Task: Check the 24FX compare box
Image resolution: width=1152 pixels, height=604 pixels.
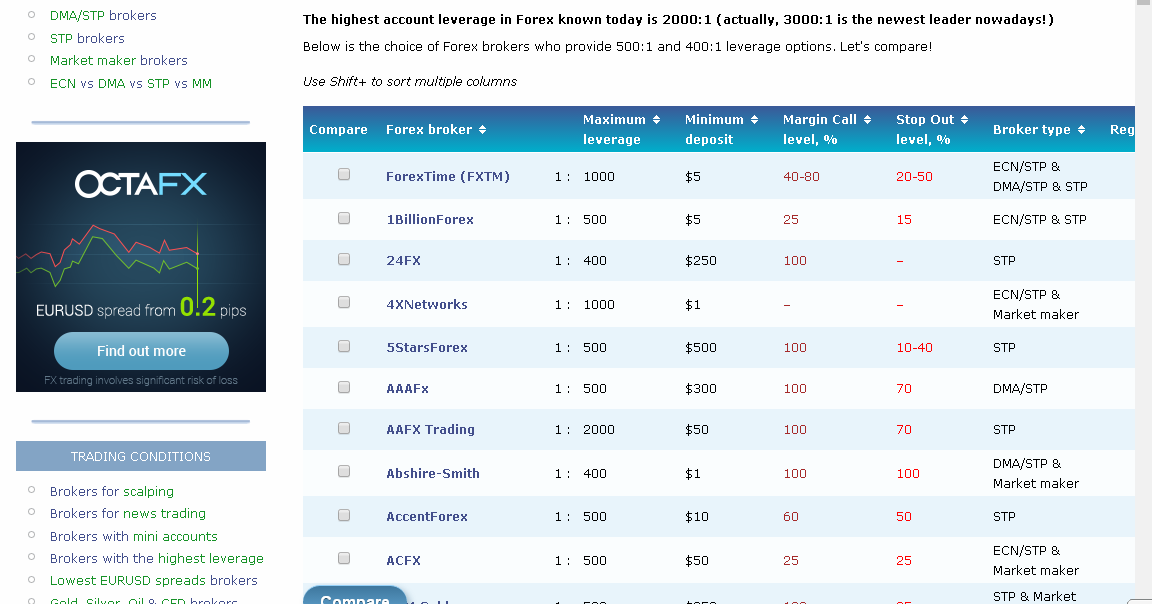Action: (x=344, y=259)
